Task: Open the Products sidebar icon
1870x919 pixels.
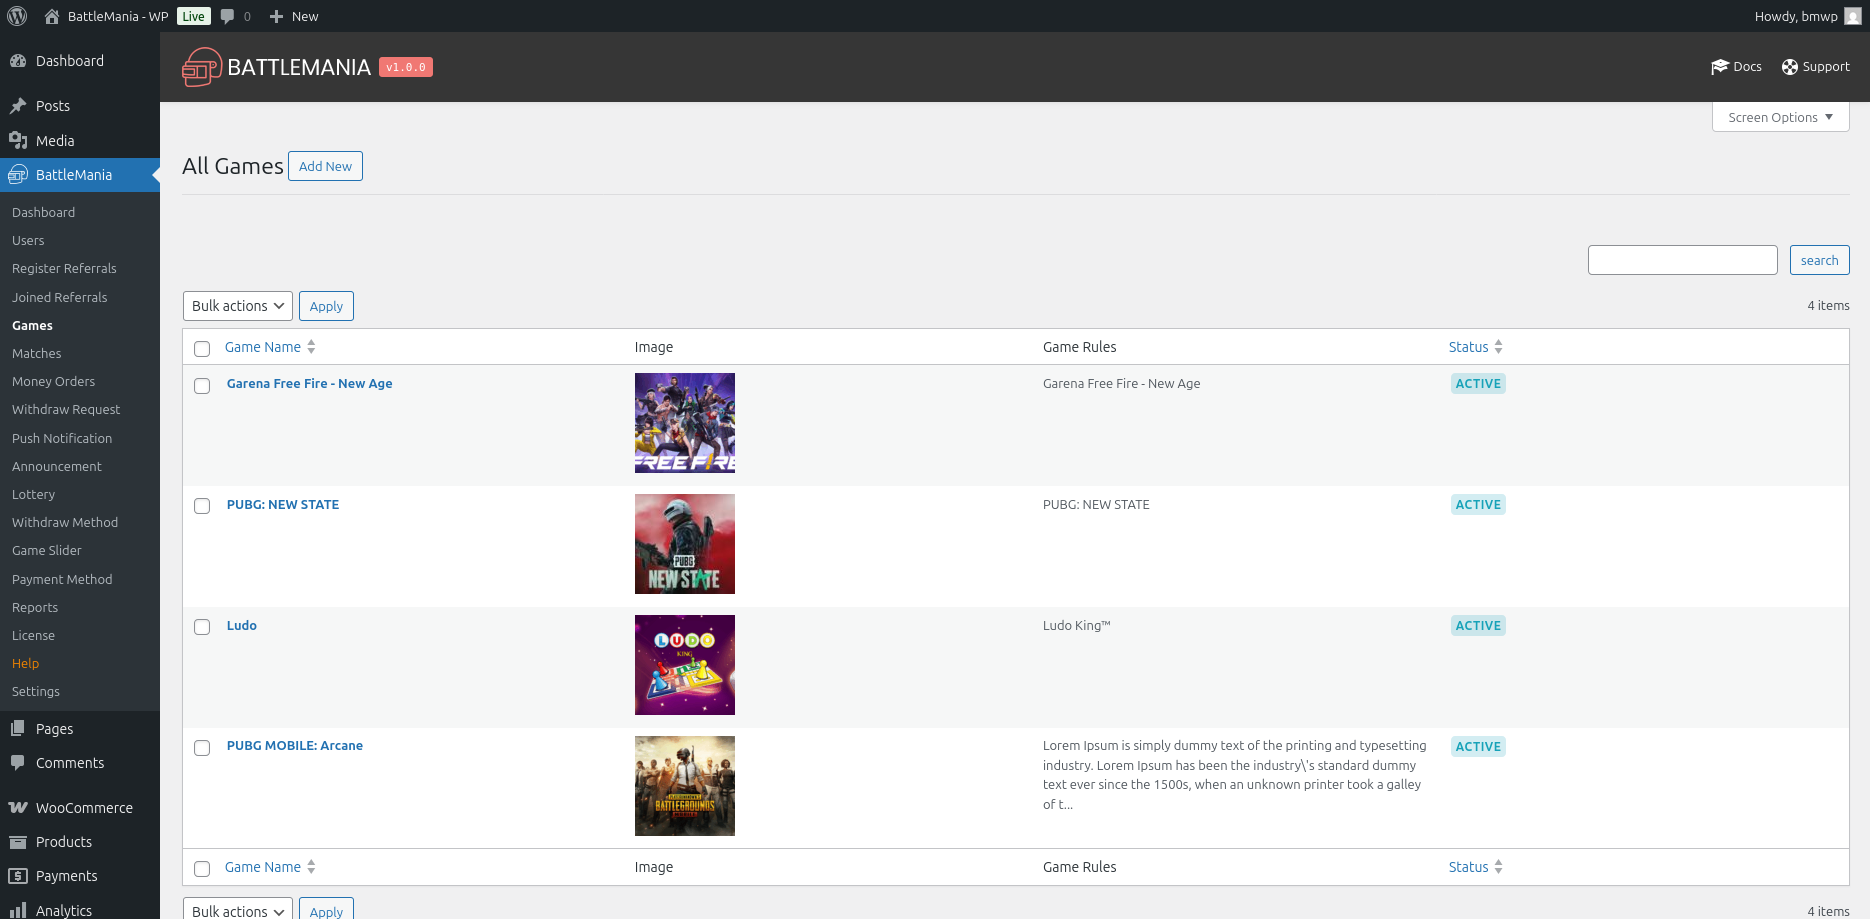Action: (x=18, y=842)
